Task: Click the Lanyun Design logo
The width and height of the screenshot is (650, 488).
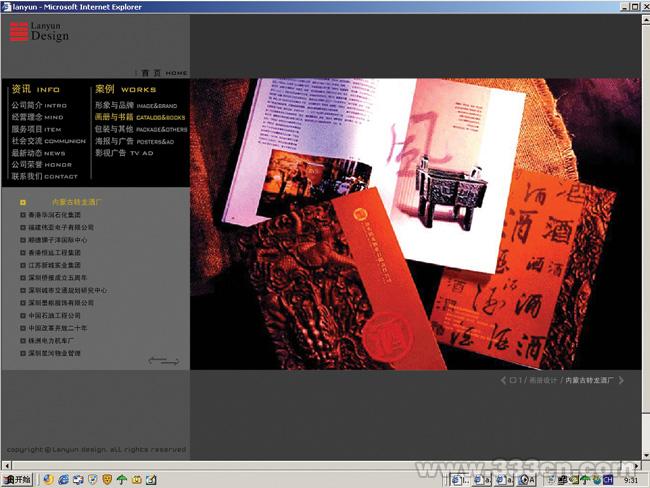Action: pos(40,32)
